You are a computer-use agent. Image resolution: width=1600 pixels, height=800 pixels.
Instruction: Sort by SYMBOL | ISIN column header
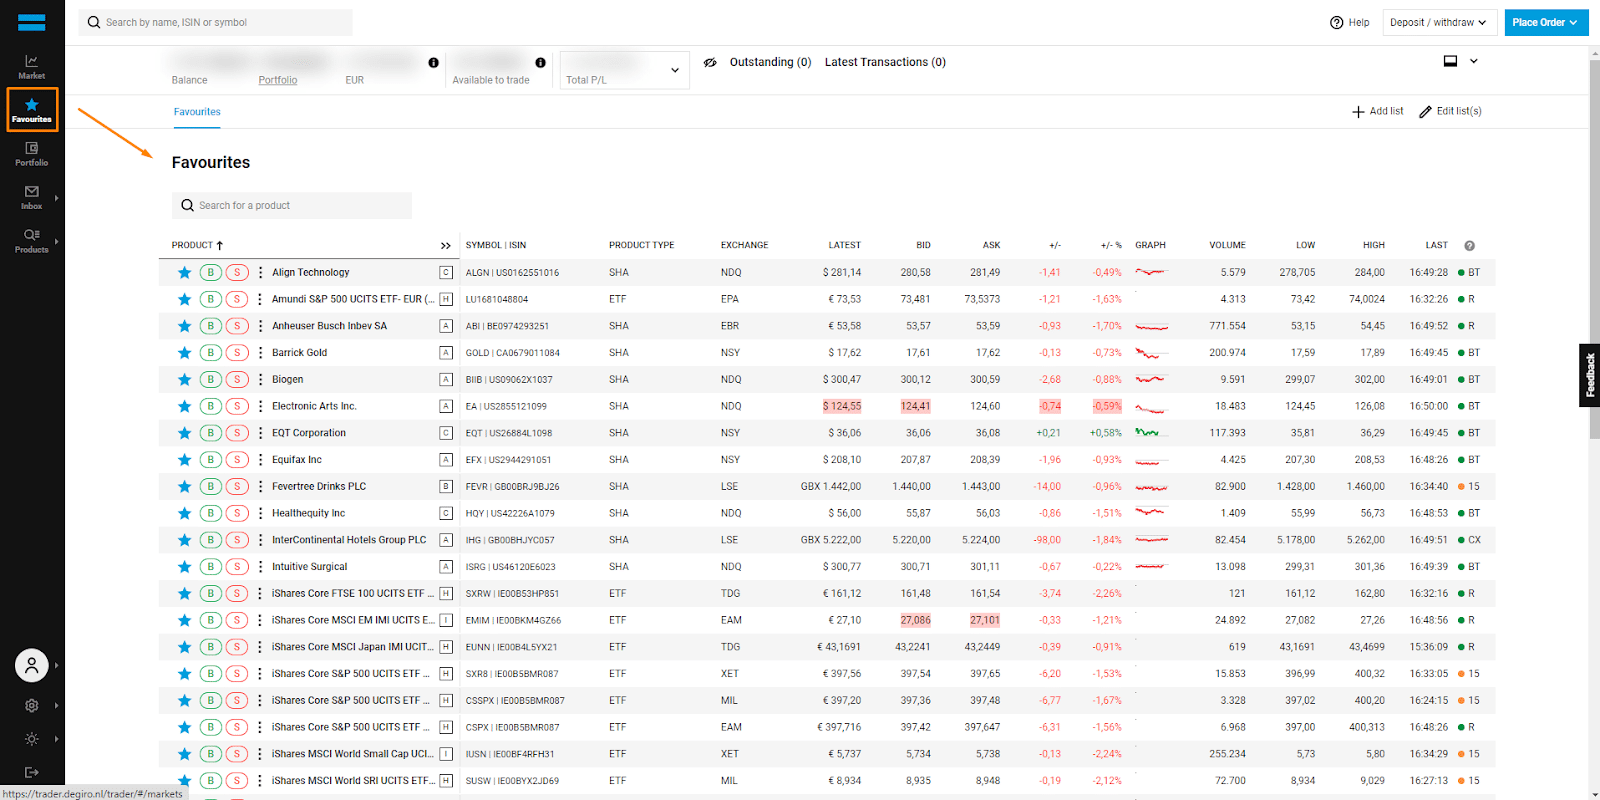point(496,245)
